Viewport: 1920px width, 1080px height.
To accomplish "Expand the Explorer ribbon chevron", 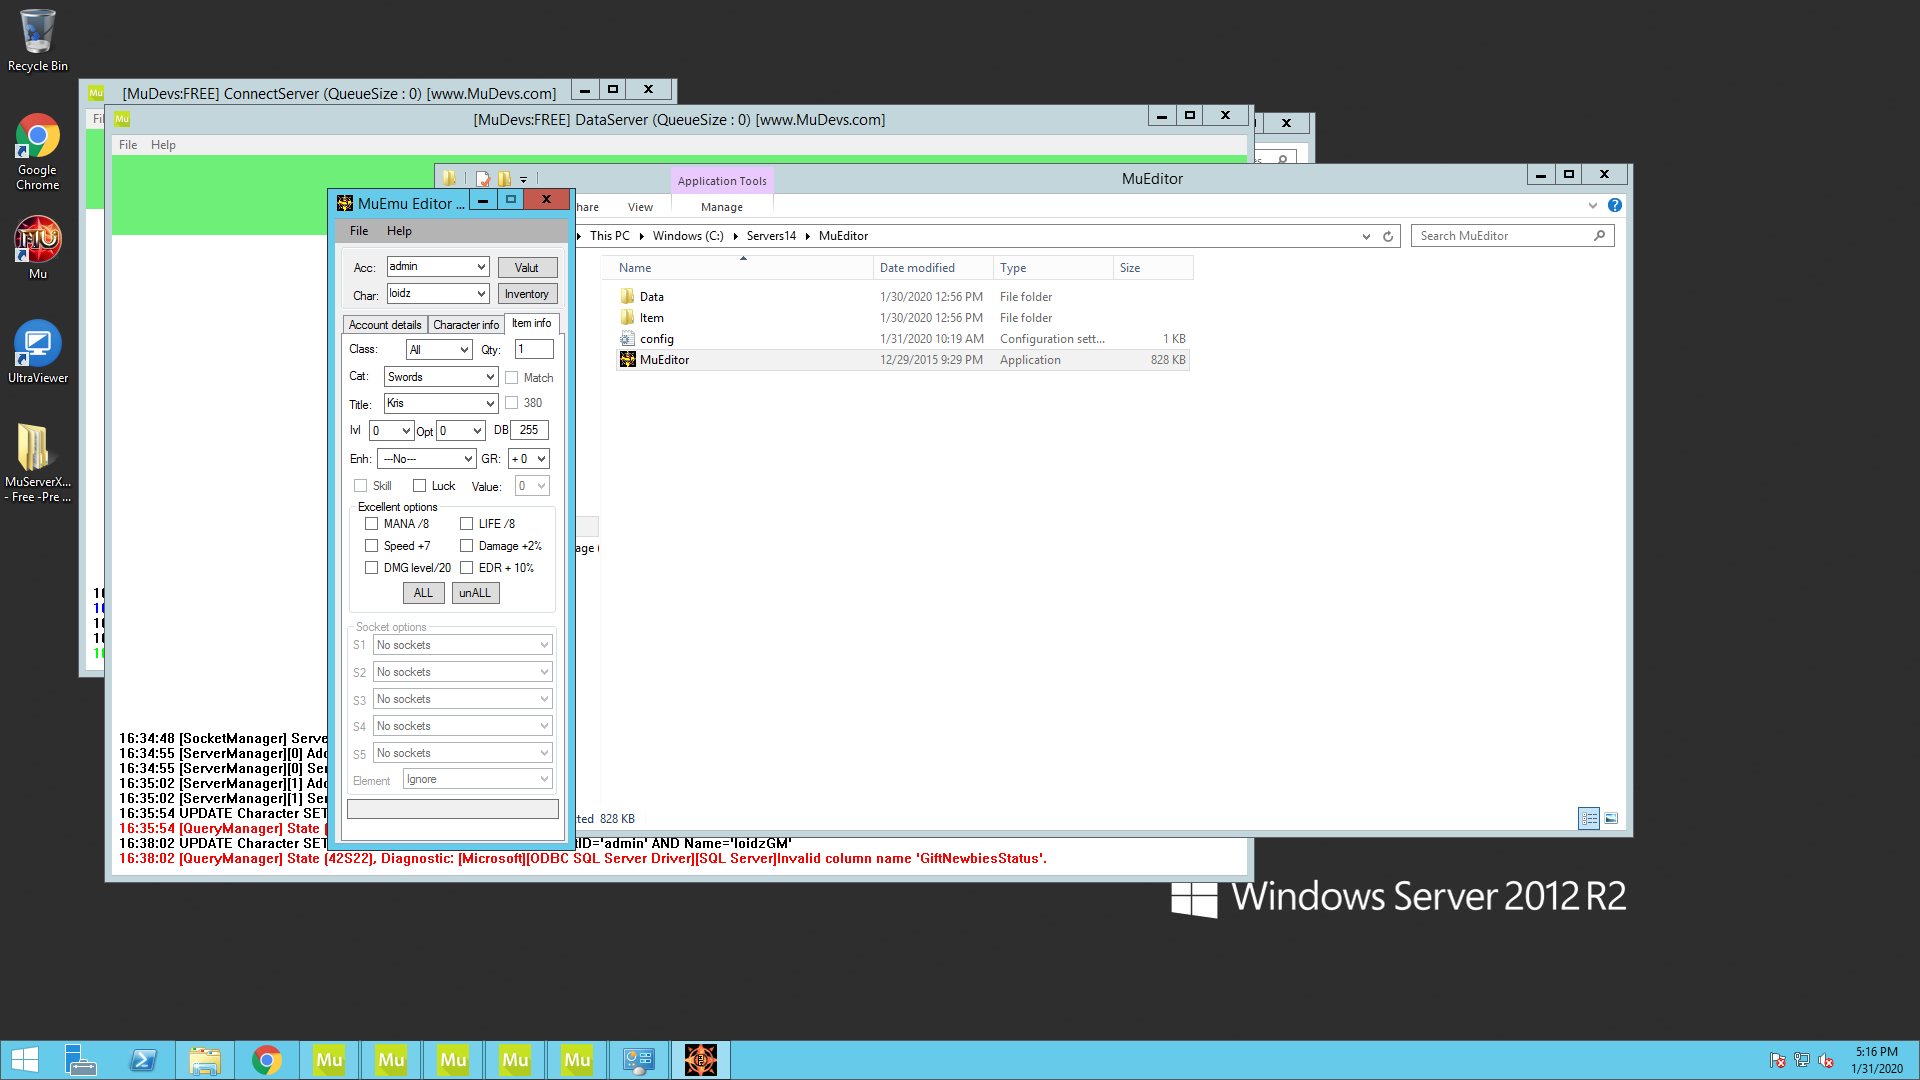I will (1593, 205).
